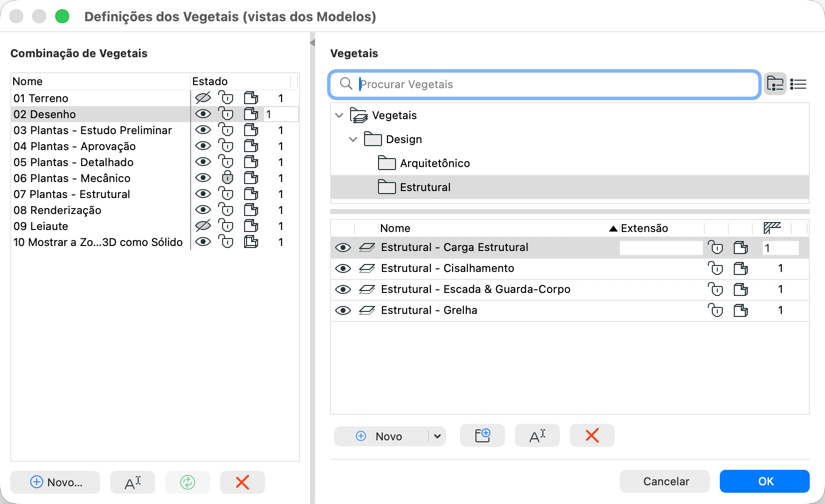Rename selected layer combination button
Screen dimensions: 825x504
[x=133, y=482]
